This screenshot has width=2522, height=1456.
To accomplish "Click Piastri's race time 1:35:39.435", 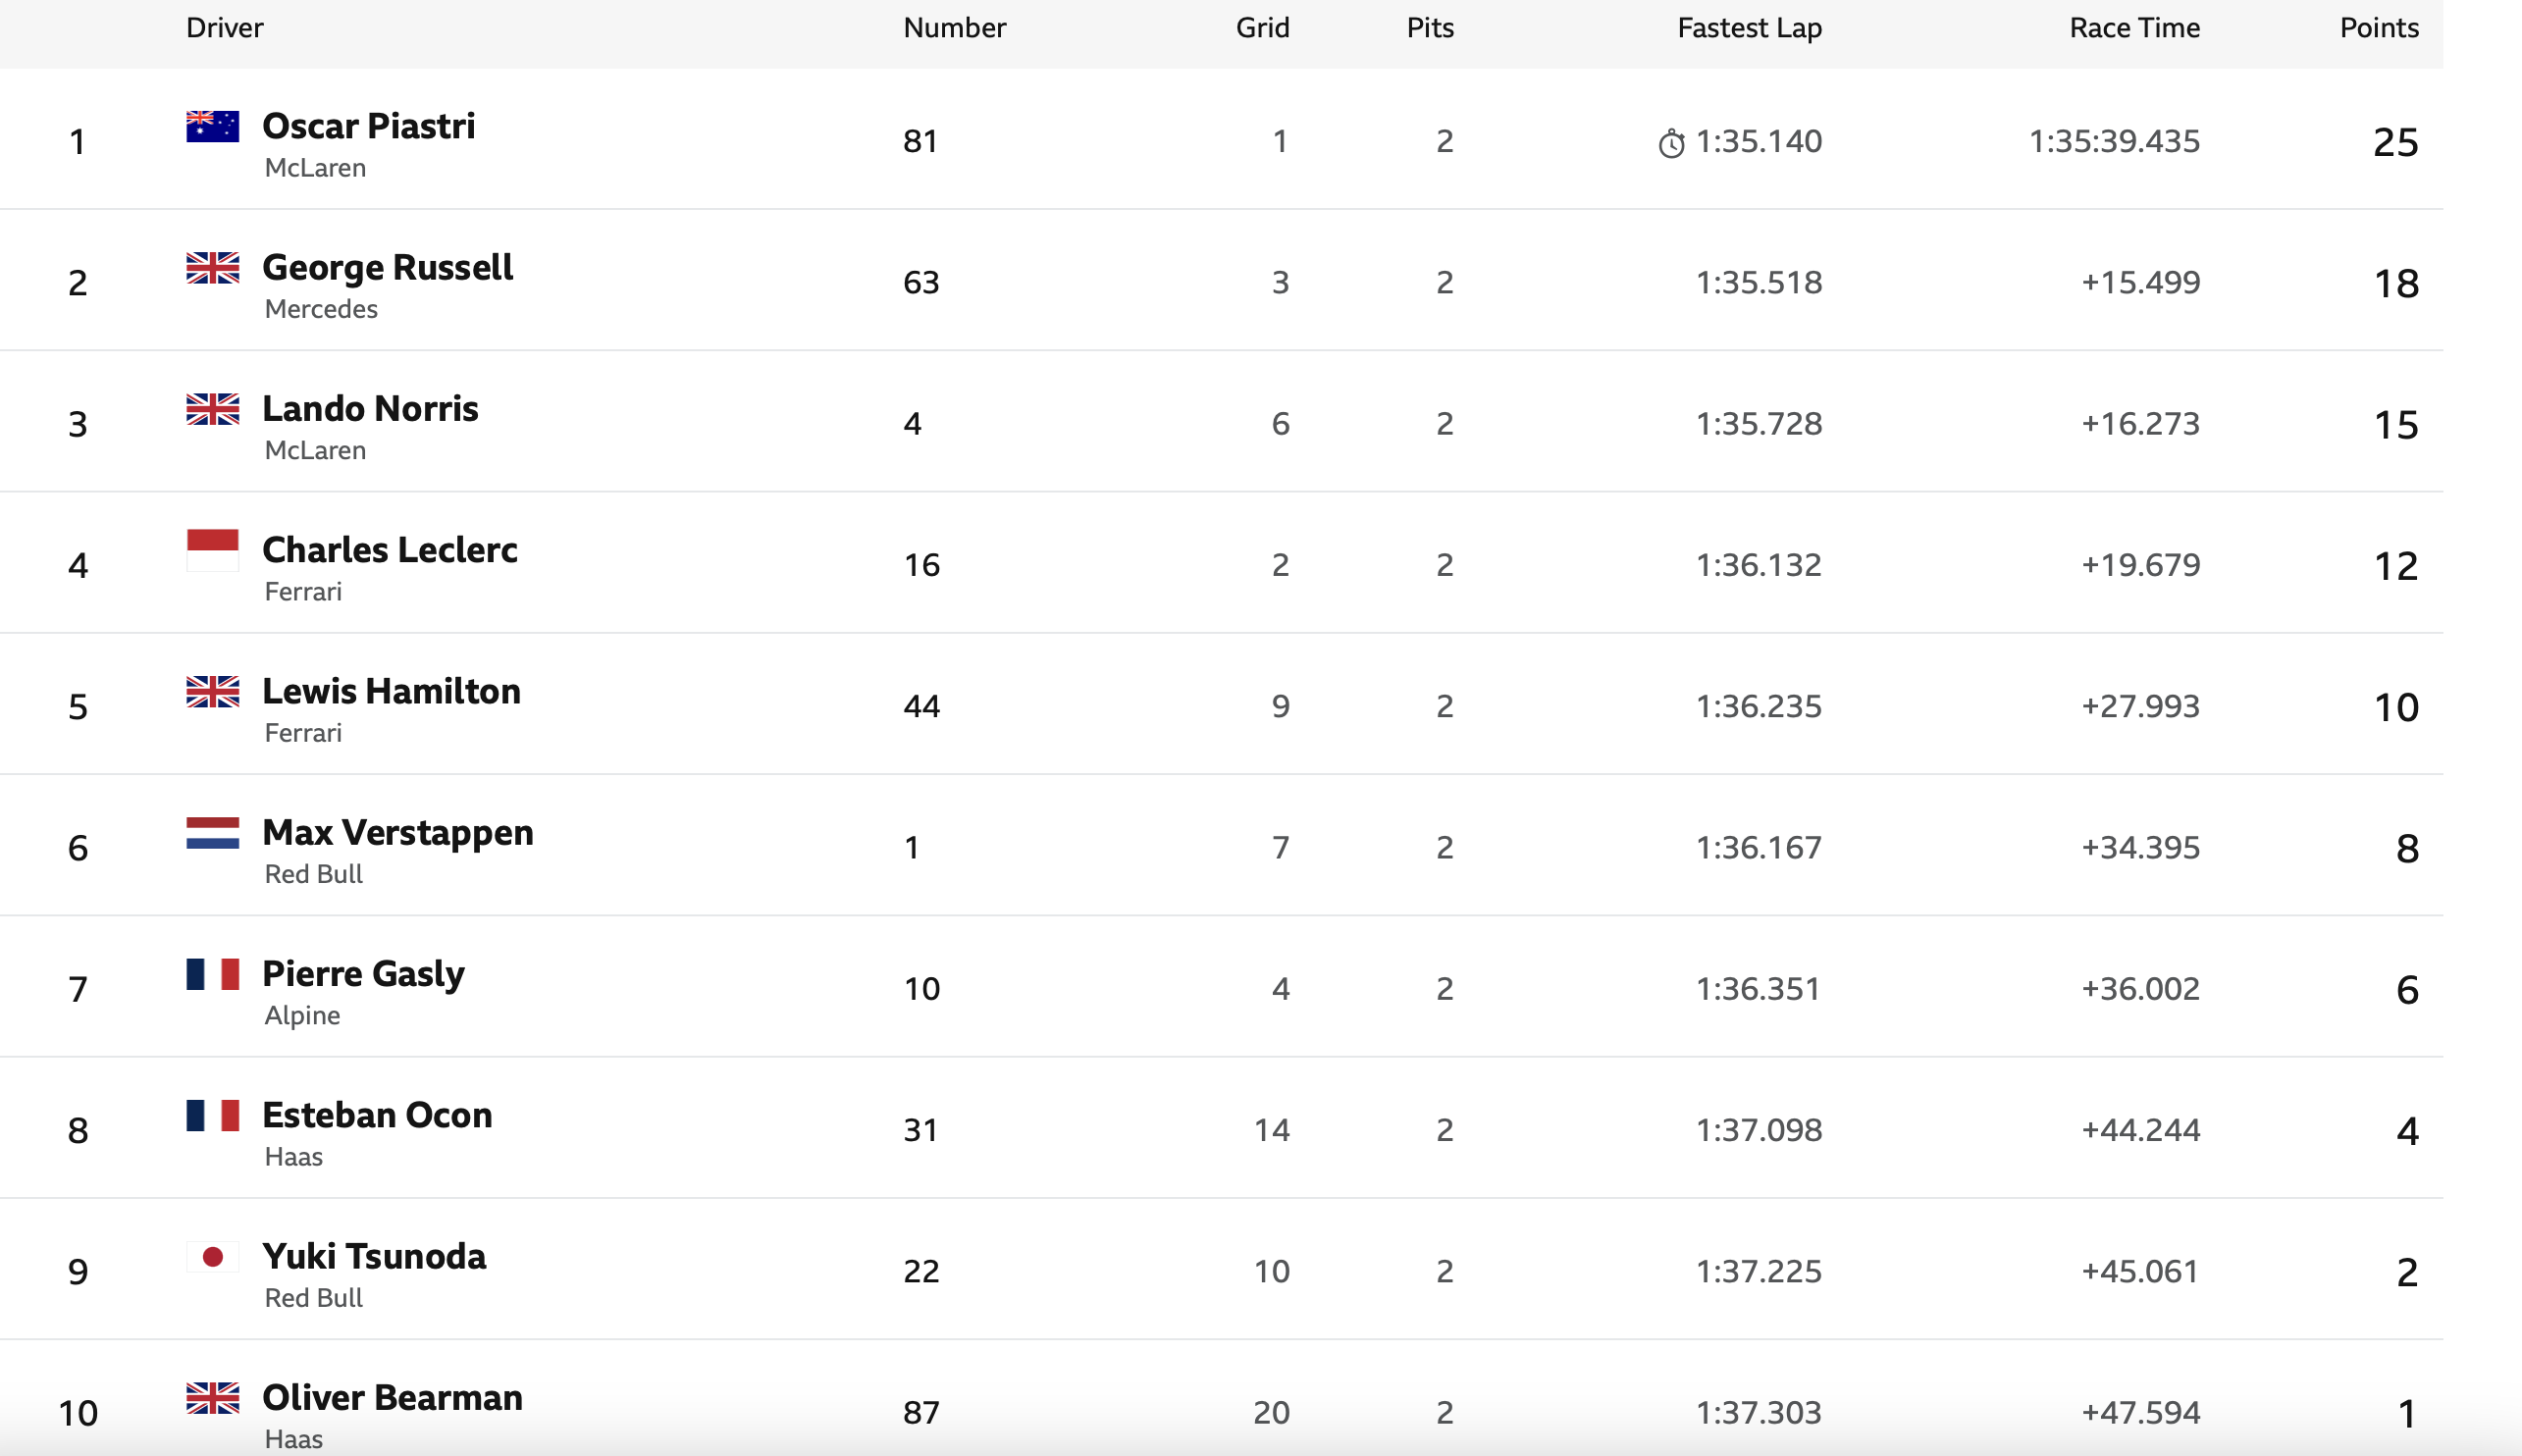I will 2114,141.
